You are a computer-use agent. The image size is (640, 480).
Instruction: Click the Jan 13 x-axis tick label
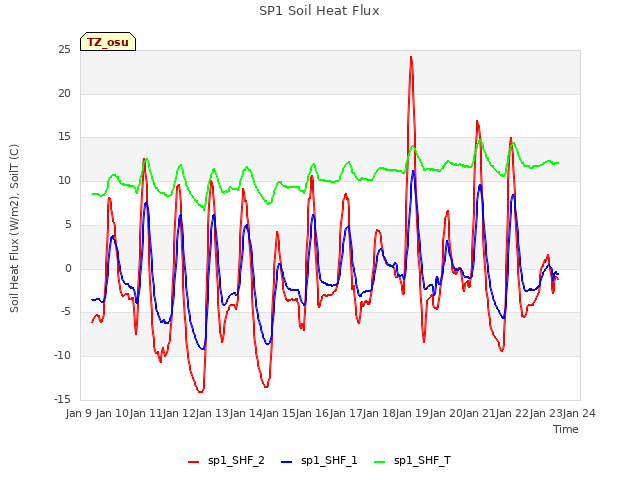(212, 413)
